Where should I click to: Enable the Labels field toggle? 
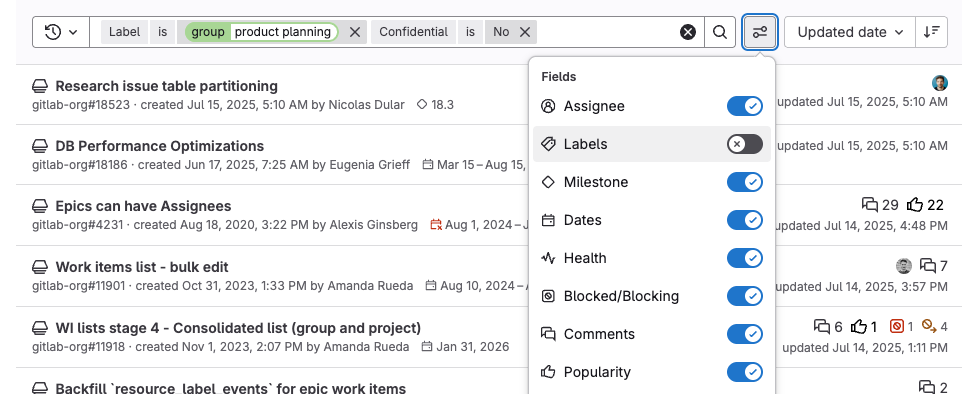pos(745,144)
